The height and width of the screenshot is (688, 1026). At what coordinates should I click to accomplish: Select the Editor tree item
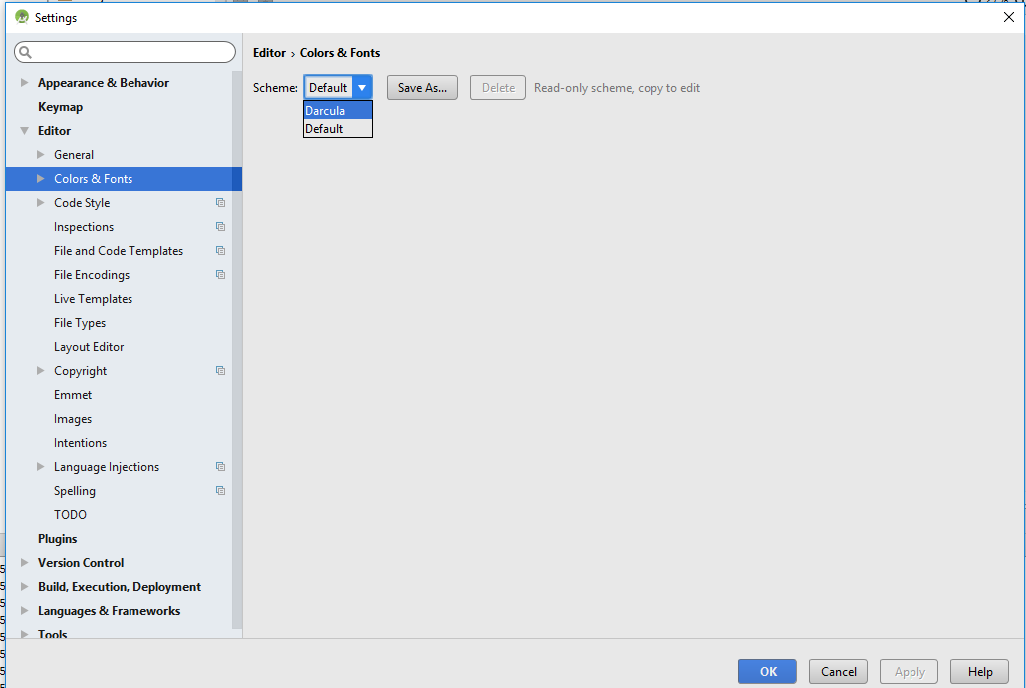point(54,131)
